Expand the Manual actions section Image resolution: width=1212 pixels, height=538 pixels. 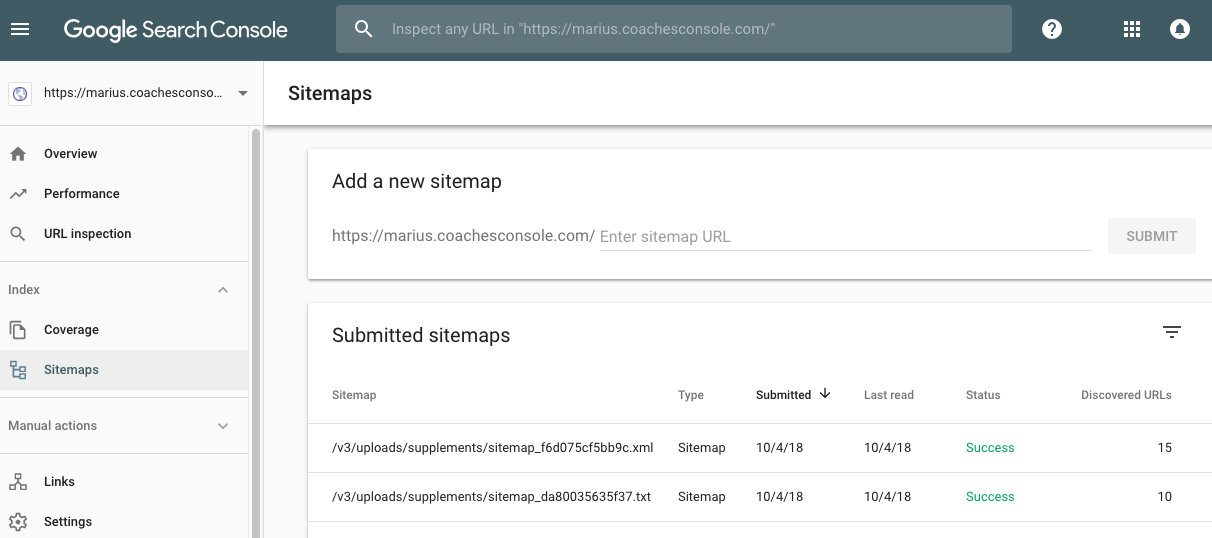click(223, 426)
